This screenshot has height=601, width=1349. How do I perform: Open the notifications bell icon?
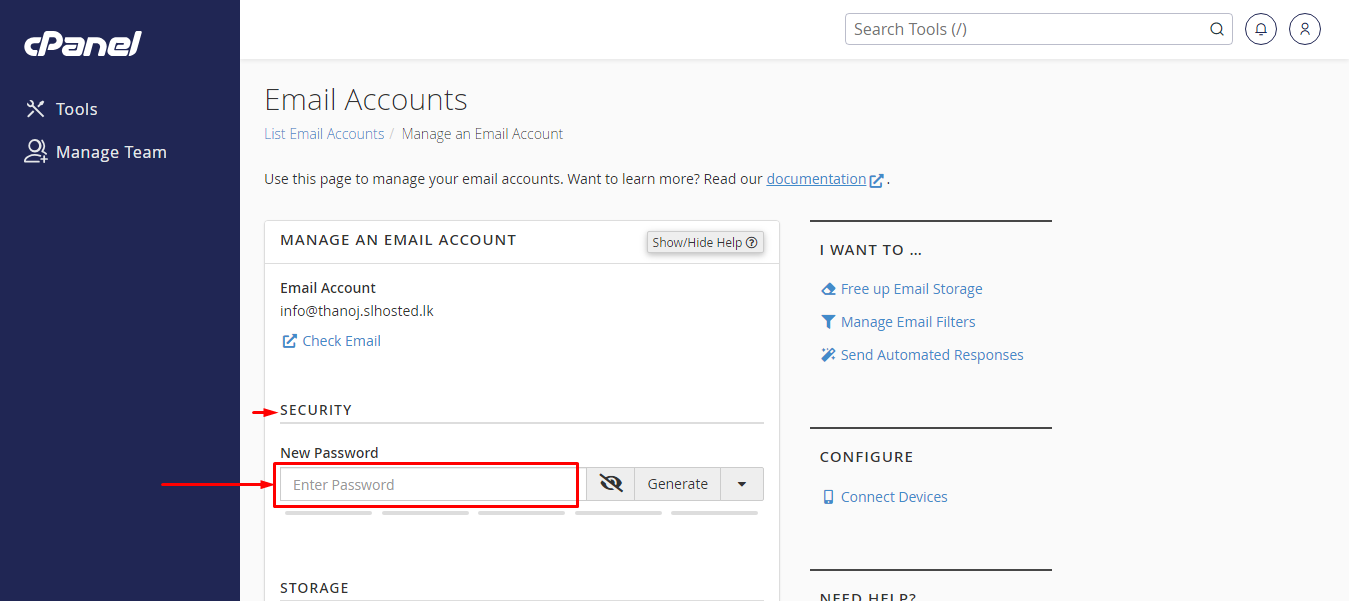[x=1261, y=29]
